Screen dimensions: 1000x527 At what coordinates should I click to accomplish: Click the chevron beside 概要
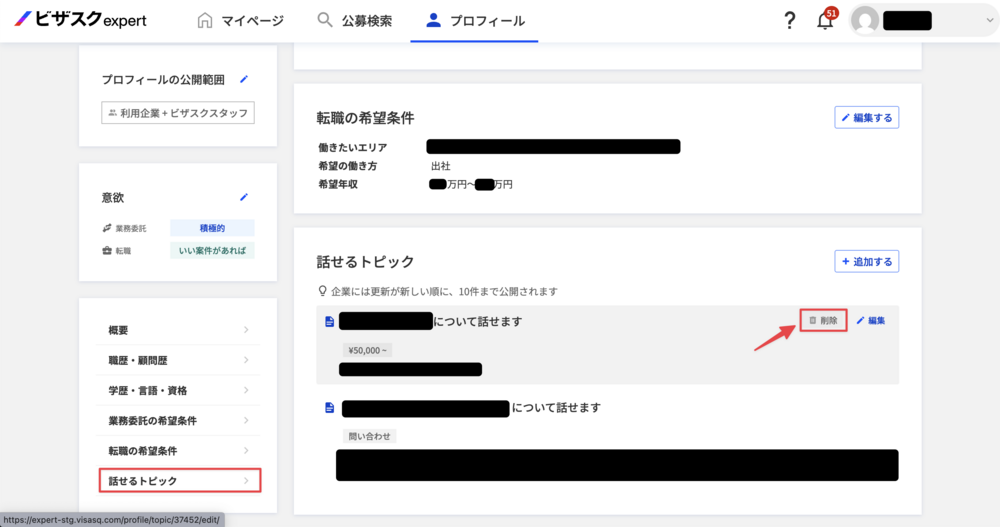(x=246, y=330)
